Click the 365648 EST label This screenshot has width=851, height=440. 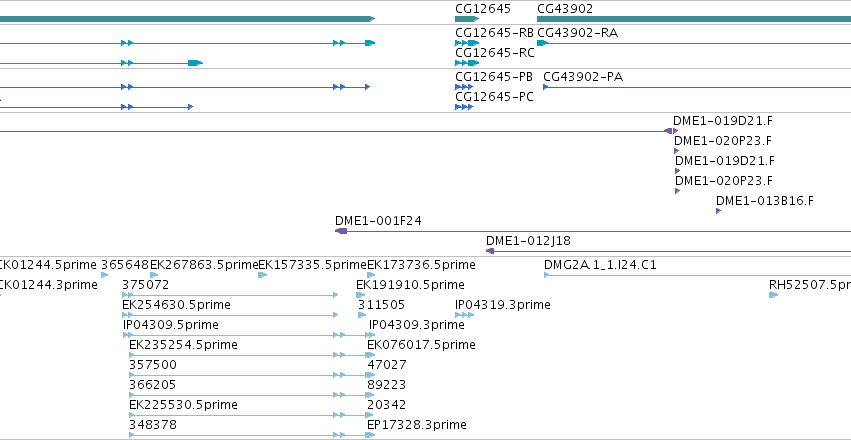click(125, 265)
